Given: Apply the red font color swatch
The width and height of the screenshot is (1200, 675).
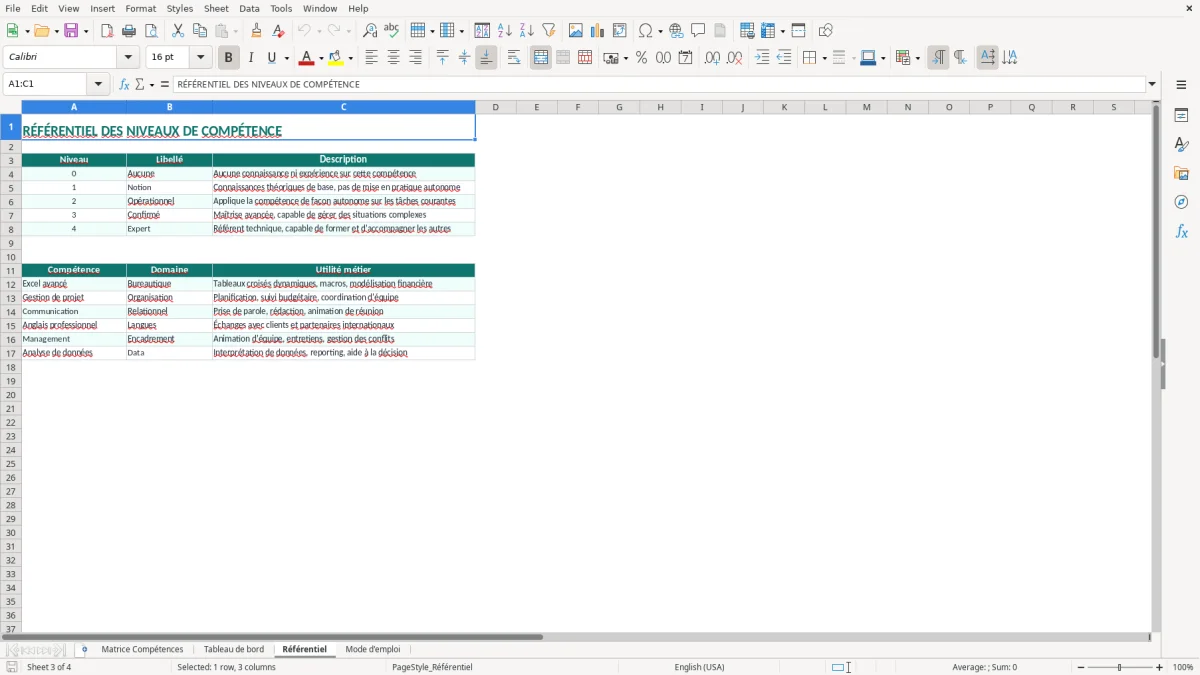Looking at the screenshot, I should [306, 58].
